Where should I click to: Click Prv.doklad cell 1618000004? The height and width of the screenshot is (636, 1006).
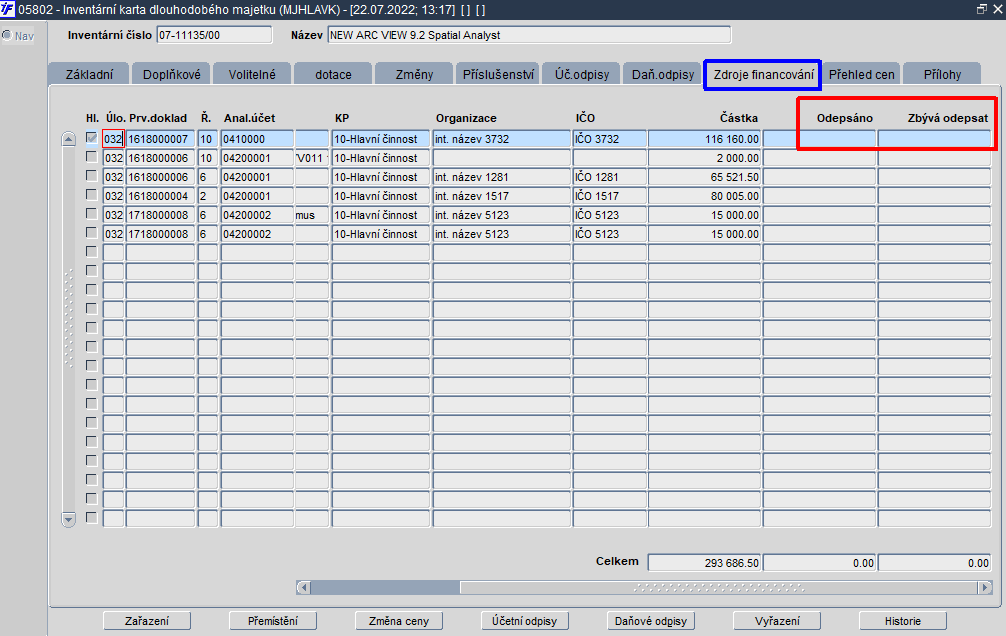160,196
